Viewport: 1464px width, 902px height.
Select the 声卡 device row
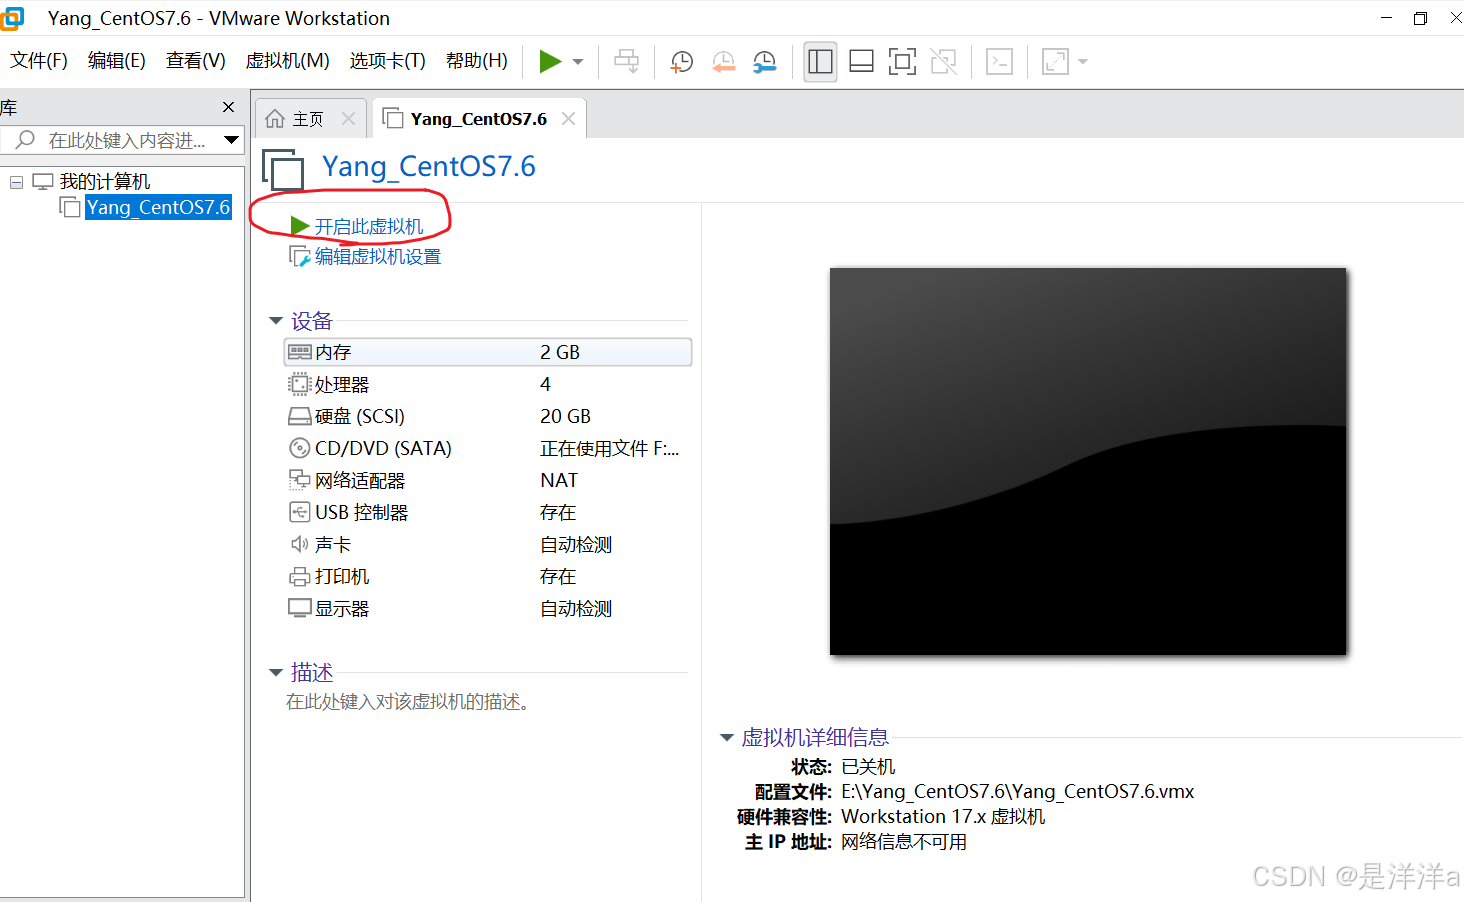click(x=488, y=544)
